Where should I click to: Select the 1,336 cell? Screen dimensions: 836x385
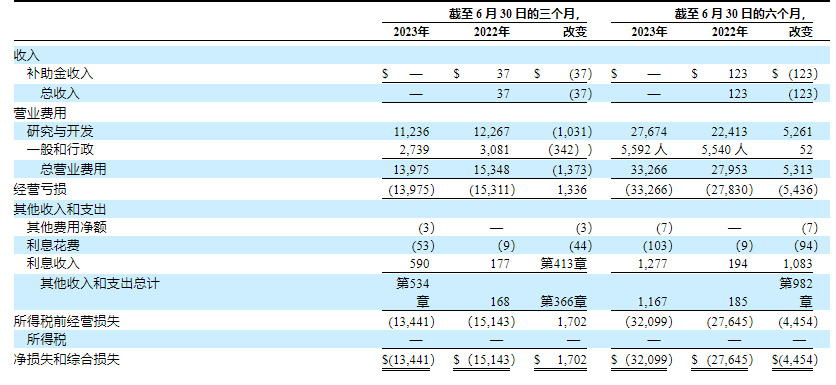571,189
